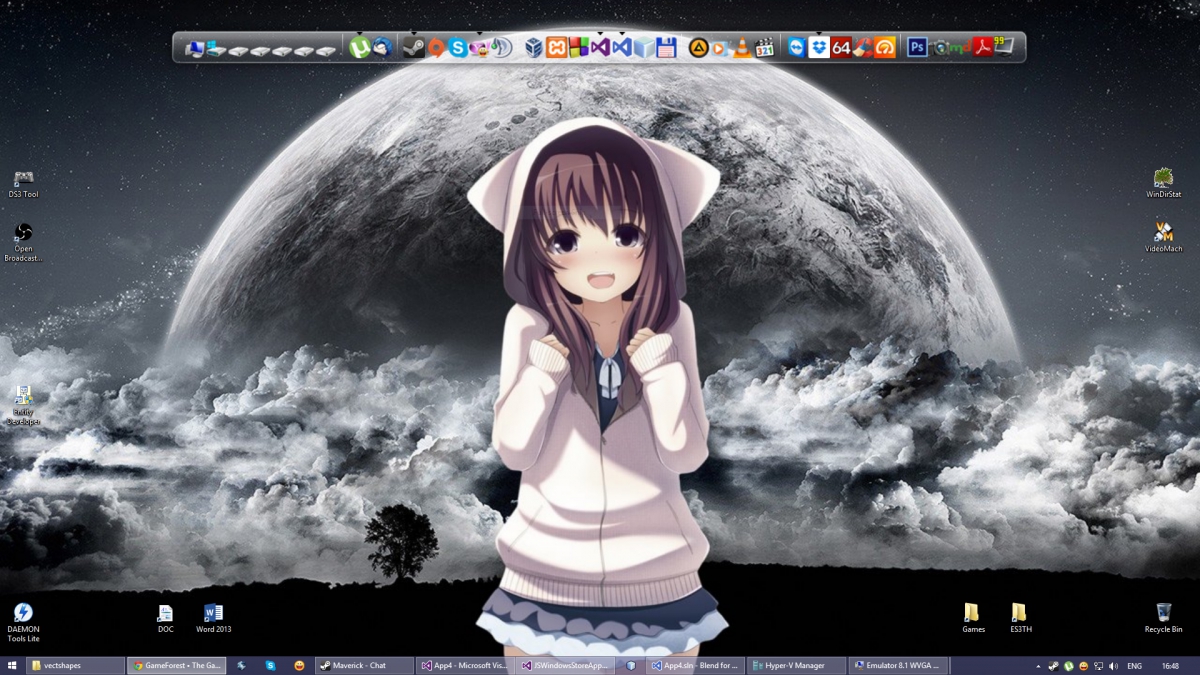1200x675 pixels.
Task: Switch to vectshapes folder taskbar window
Action: pos(76,665)
